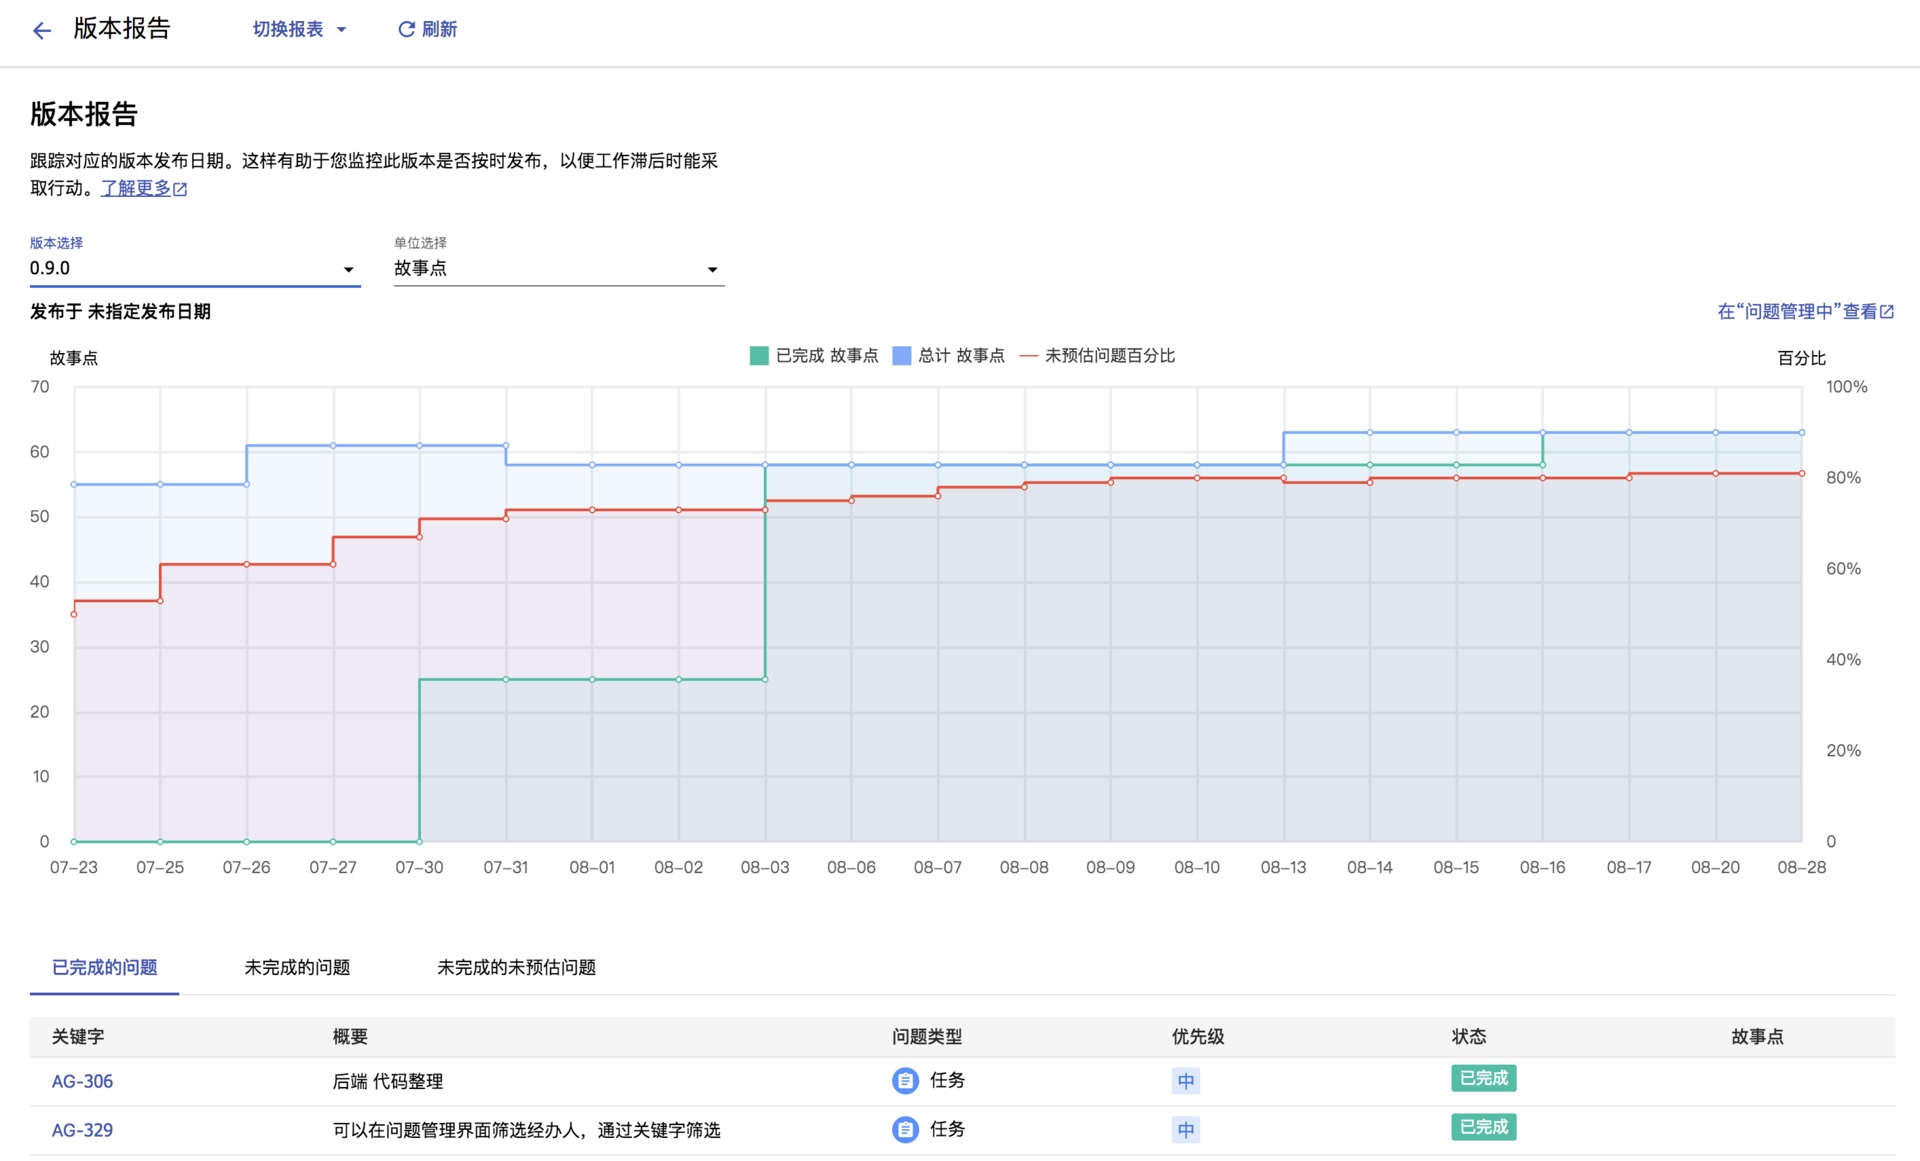Click the 发布于 未指定发布日期 text
This screenshot has width=1920, height=1161.
point(120,312)
